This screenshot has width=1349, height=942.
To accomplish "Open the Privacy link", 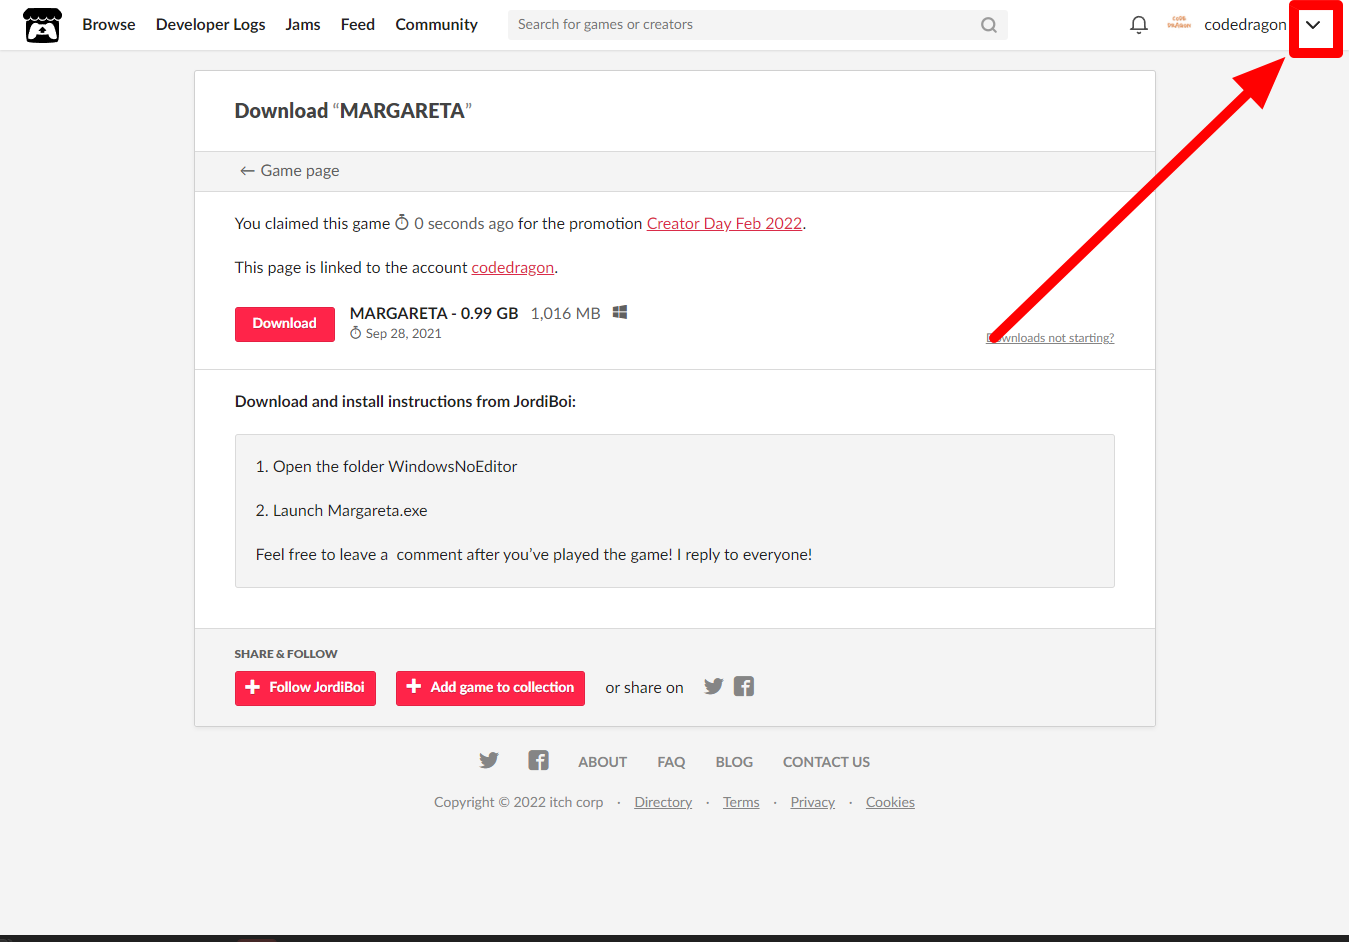I will pyautogui.click(x=812, y=802).
